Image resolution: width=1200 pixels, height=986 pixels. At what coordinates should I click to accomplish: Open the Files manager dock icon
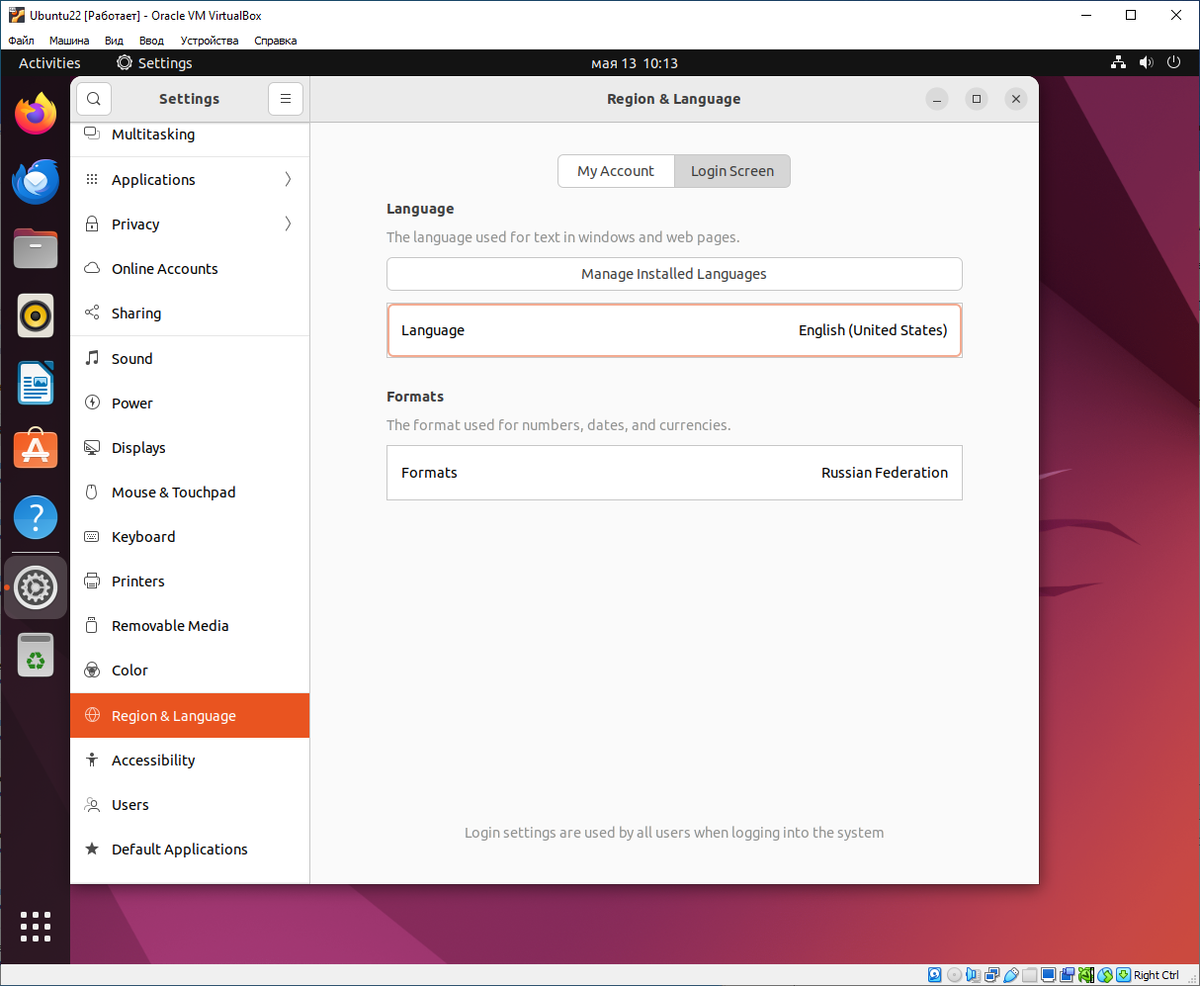36,248
